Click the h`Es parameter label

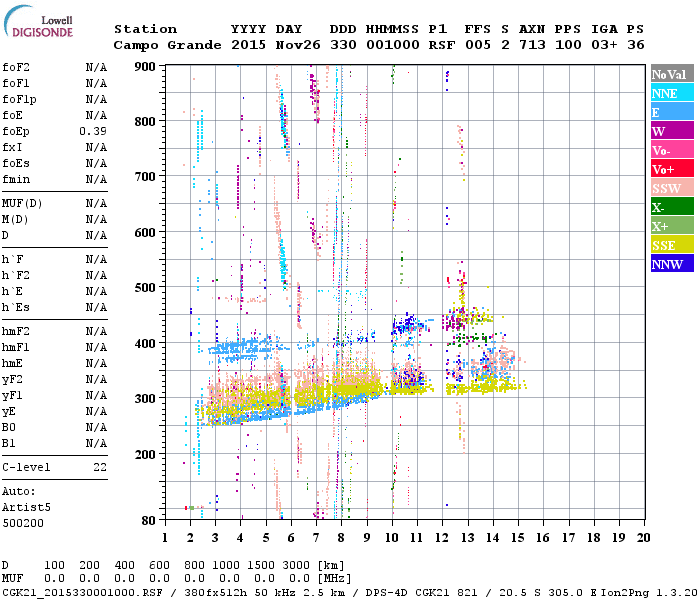point(16,308)
